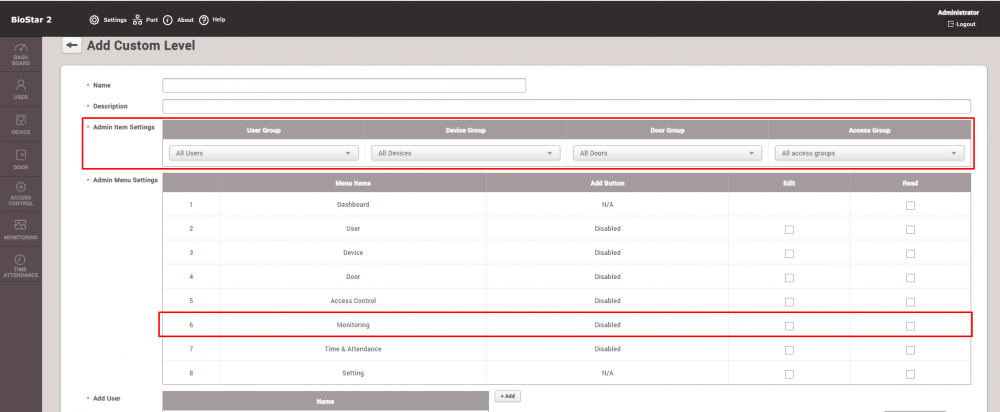
Task: Open Access Control in the sidebar
Action: pos(20,193)
